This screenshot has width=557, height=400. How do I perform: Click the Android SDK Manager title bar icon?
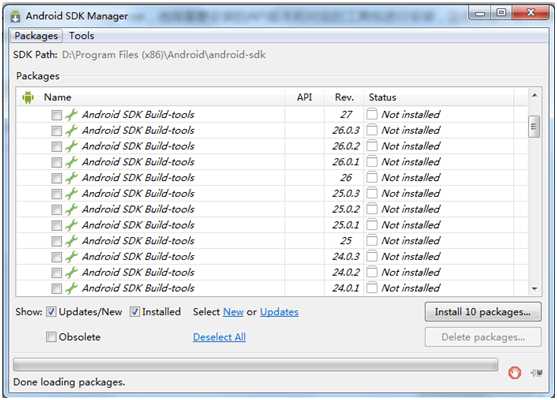tap(15, 16)
